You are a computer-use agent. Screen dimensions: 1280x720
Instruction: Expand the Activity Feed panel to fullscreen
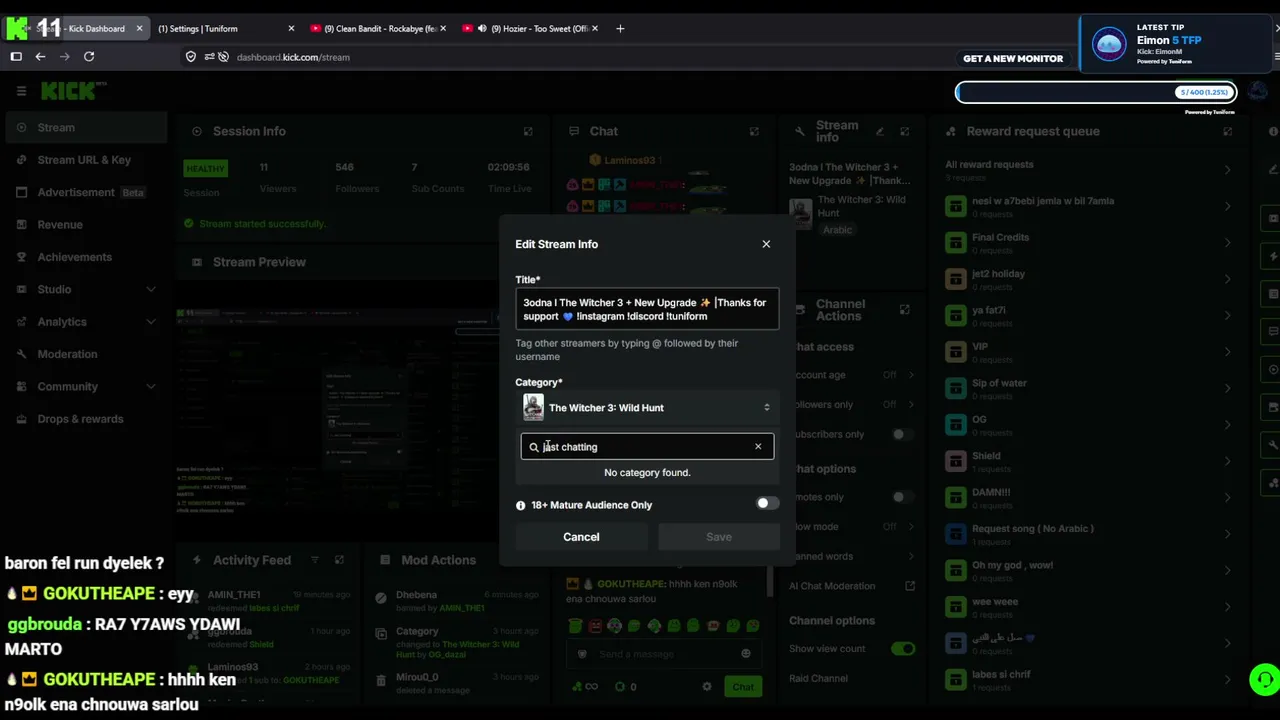coord(339,560)
